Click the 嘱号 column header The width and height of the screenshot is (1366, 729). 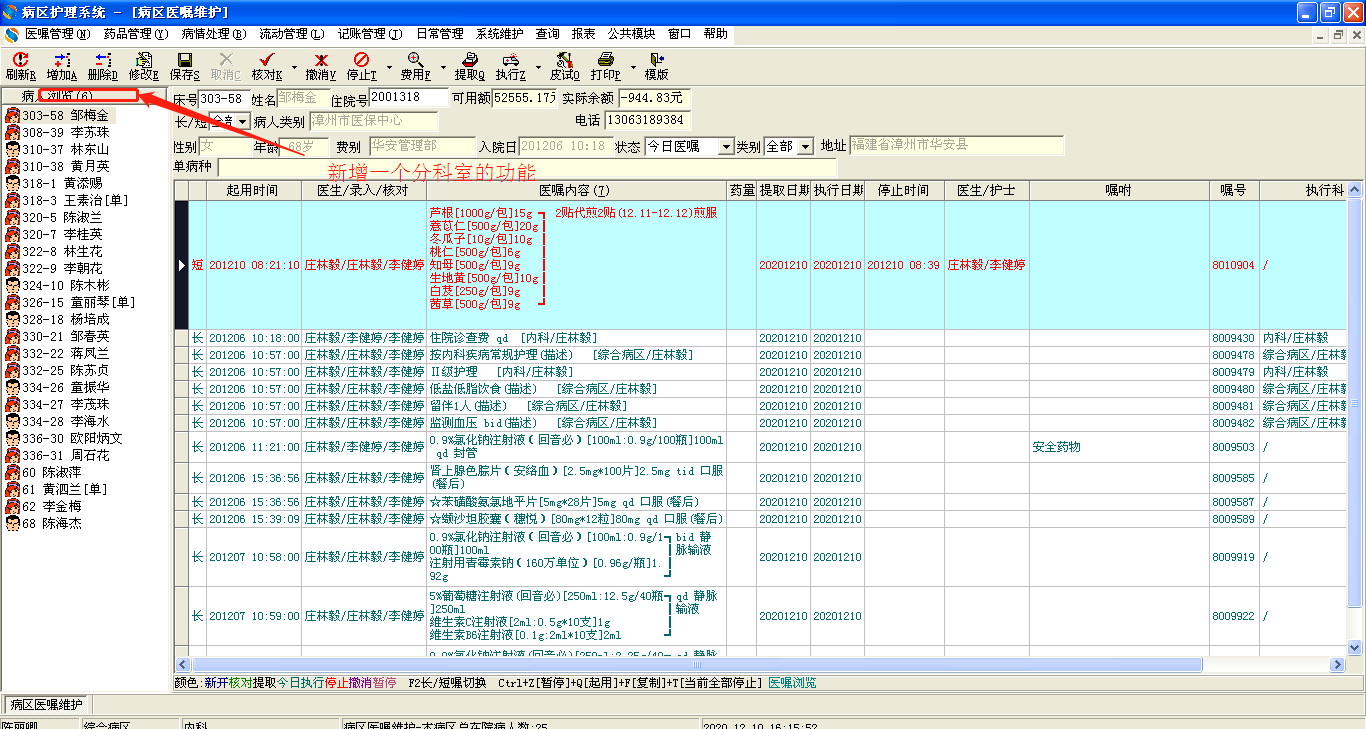[1234, 190]
